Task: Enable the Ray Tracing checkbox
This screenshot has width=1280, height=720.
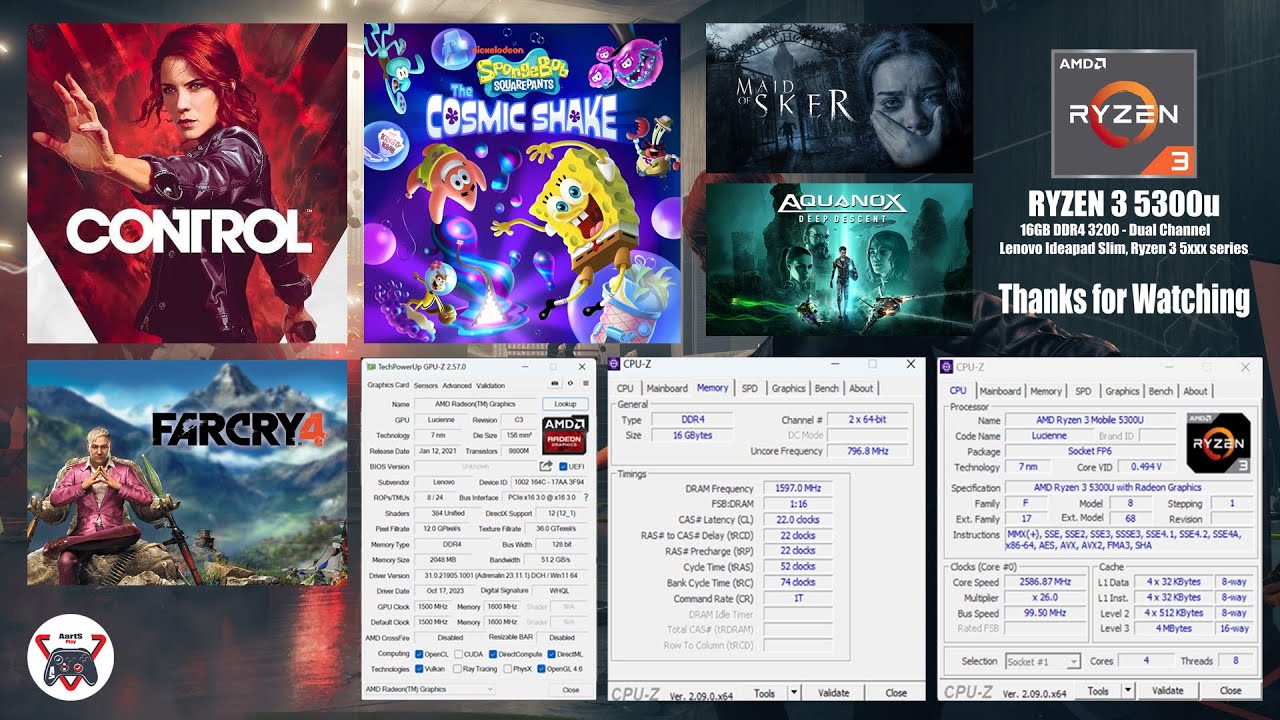Action: [x=457, y=669]
